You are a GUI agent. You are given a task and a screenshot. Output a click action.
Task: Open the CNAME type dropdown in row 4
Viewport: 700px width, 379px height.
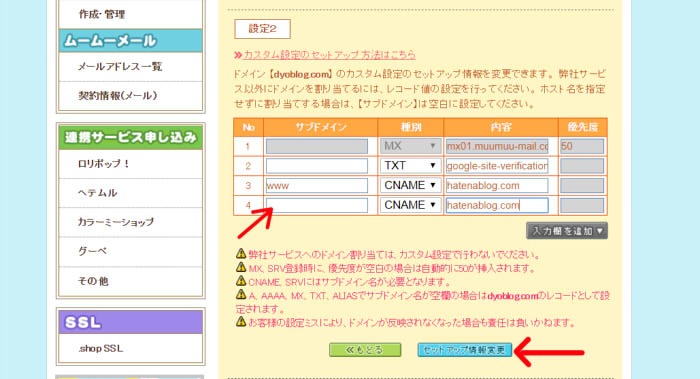coord(410,205)
